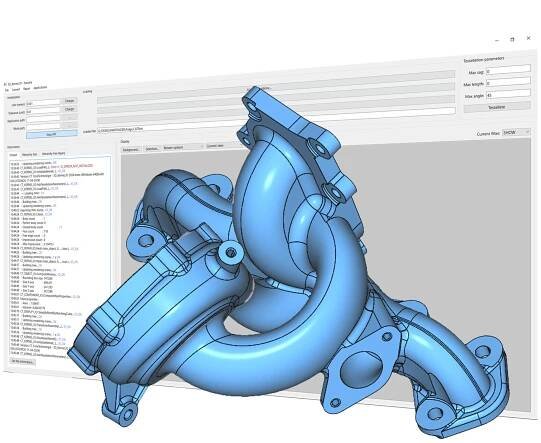Close the application window

(529, 38)
